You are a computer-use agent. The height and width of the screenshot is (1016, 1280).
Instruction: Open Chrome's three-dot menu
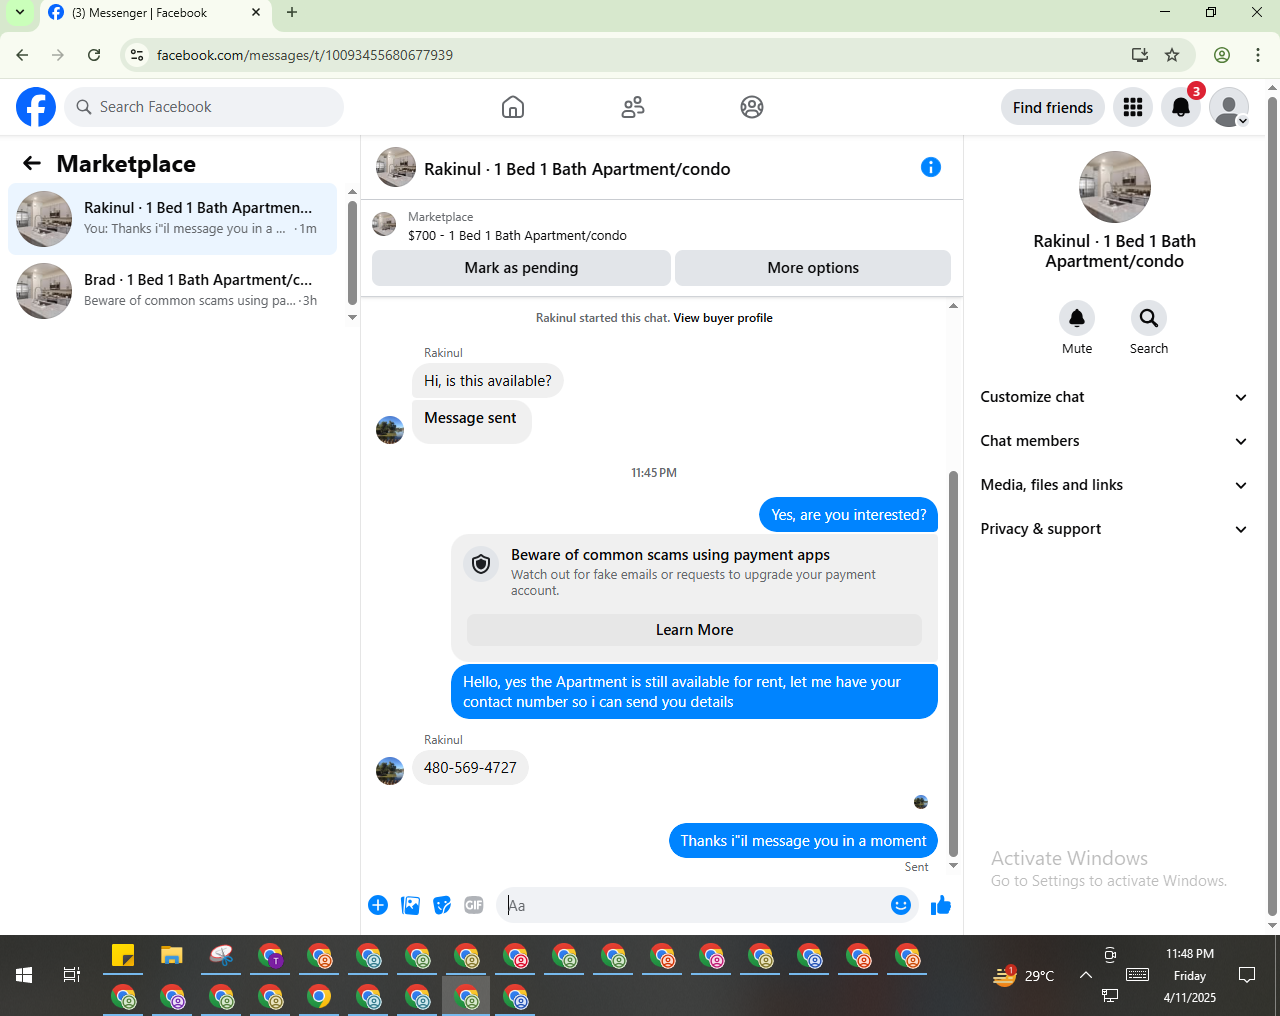(1258, 55)
